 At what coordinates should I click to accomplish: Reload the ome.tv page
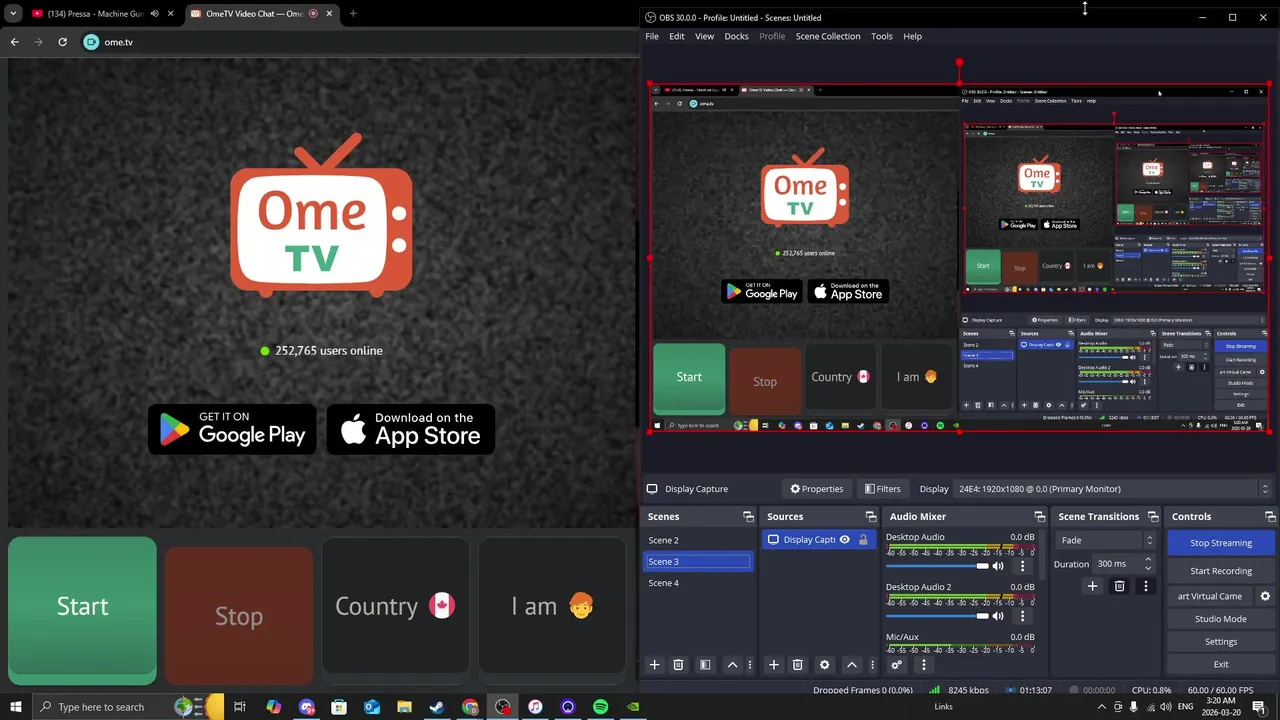coord(62,42)
